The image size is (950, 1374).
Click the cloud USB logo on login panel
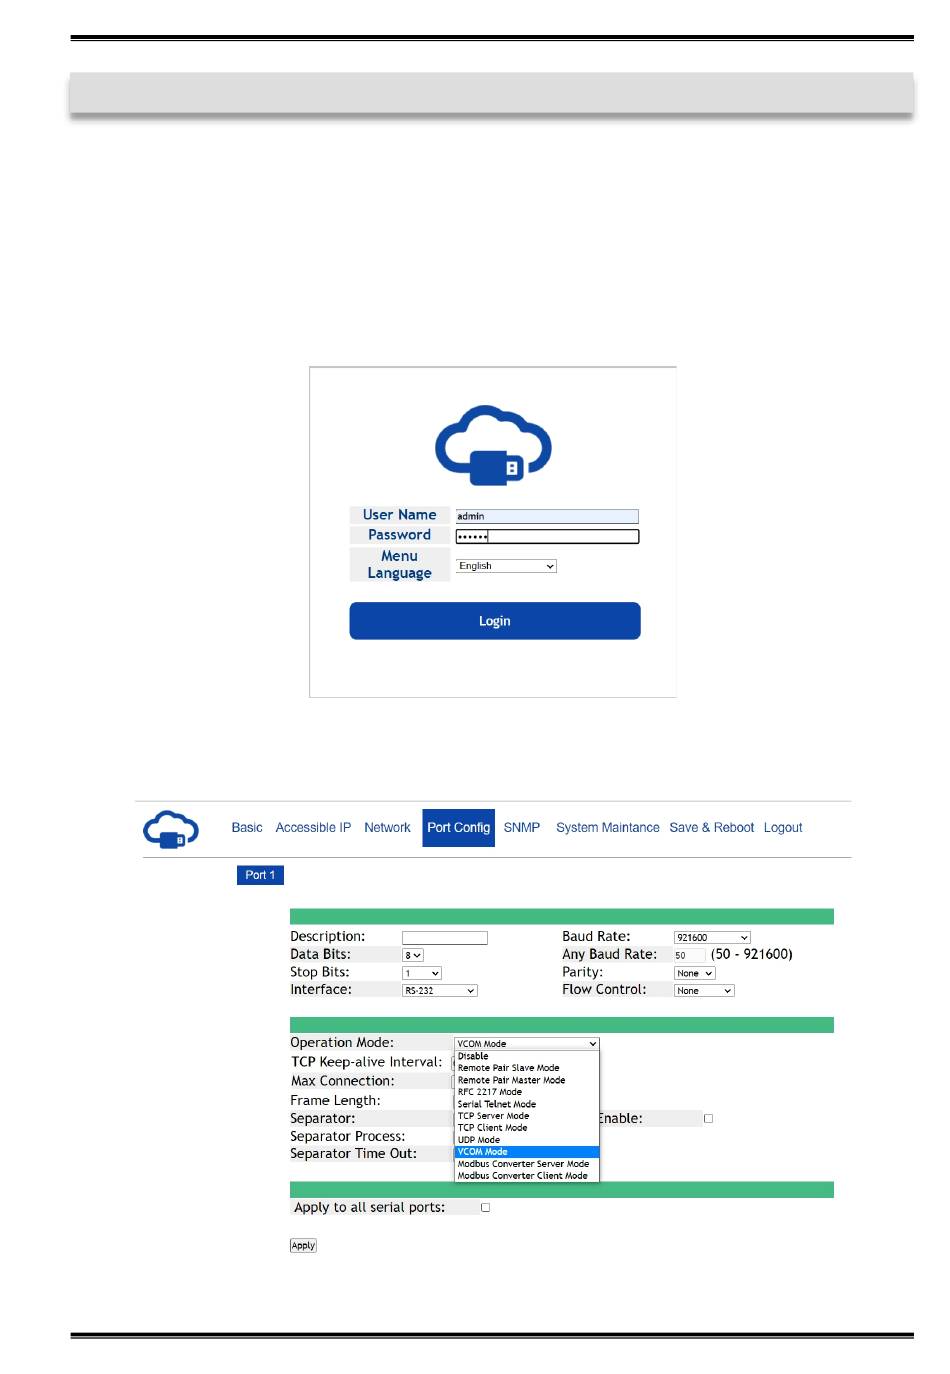493,445
